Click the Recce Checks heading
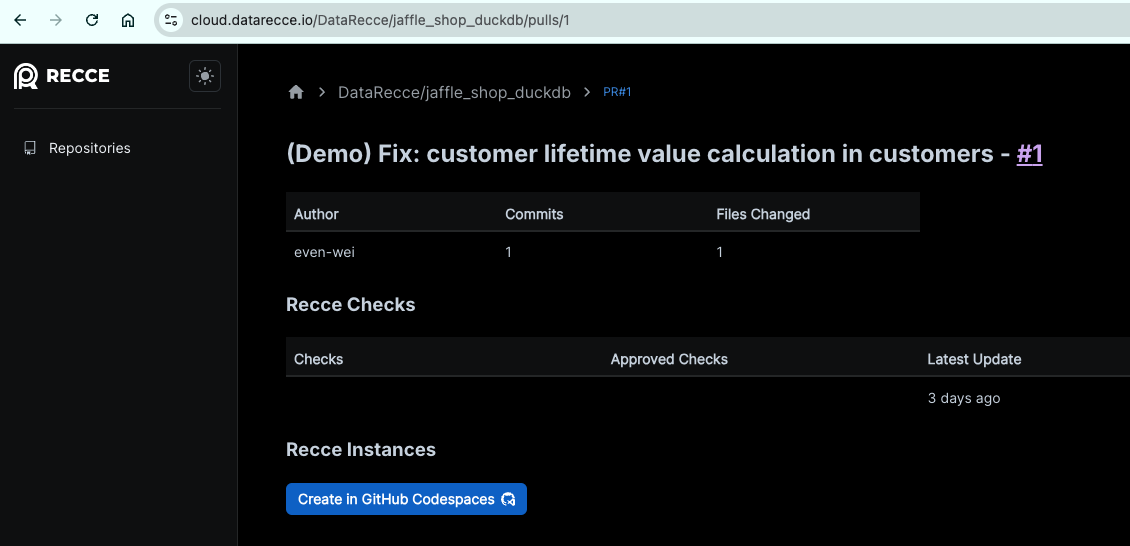This screenshot has height=546, width=1130. pos(350,305)
